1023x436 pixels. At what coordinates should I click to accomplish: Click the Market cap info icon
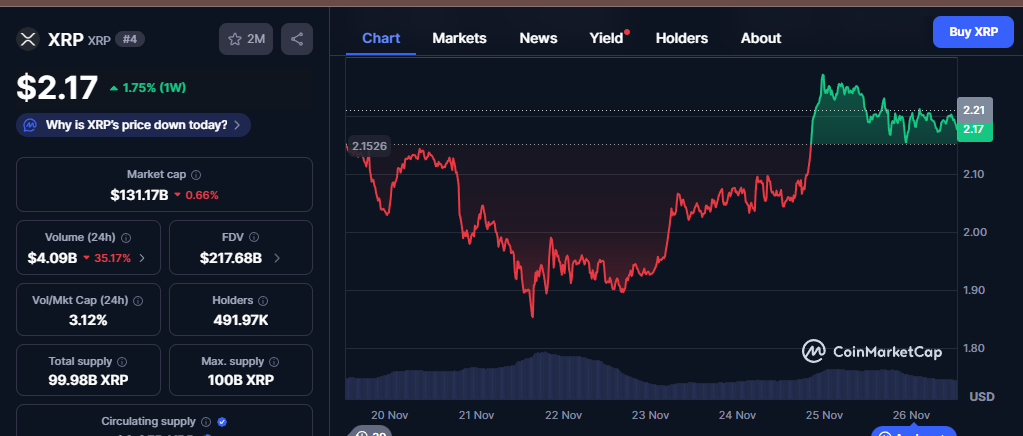[196, 174]
